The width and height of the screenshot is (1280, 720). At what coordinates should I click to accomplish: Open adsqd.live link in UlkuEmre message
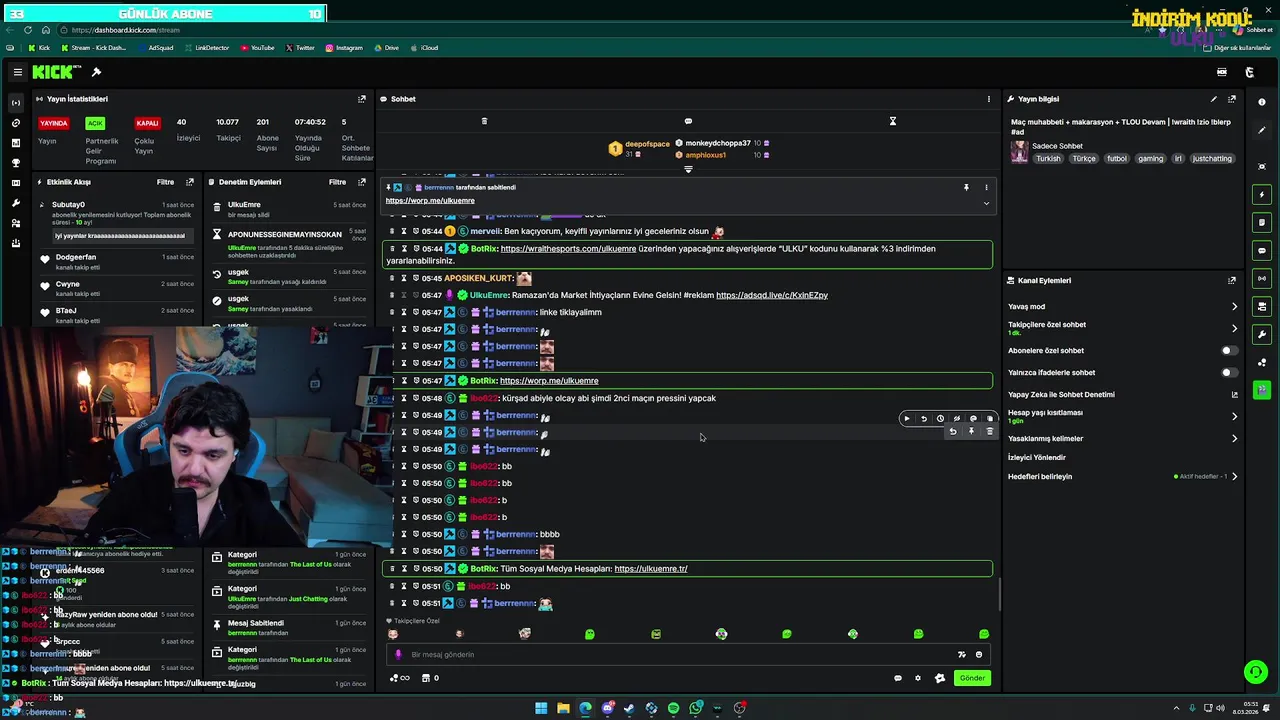pos(772,296)
